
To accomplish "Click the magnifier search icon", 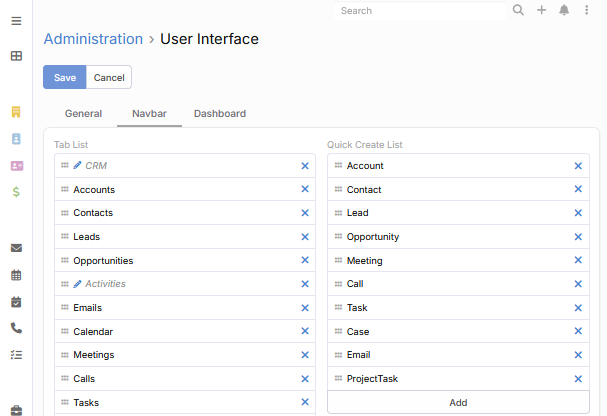I will pos(518,11).
